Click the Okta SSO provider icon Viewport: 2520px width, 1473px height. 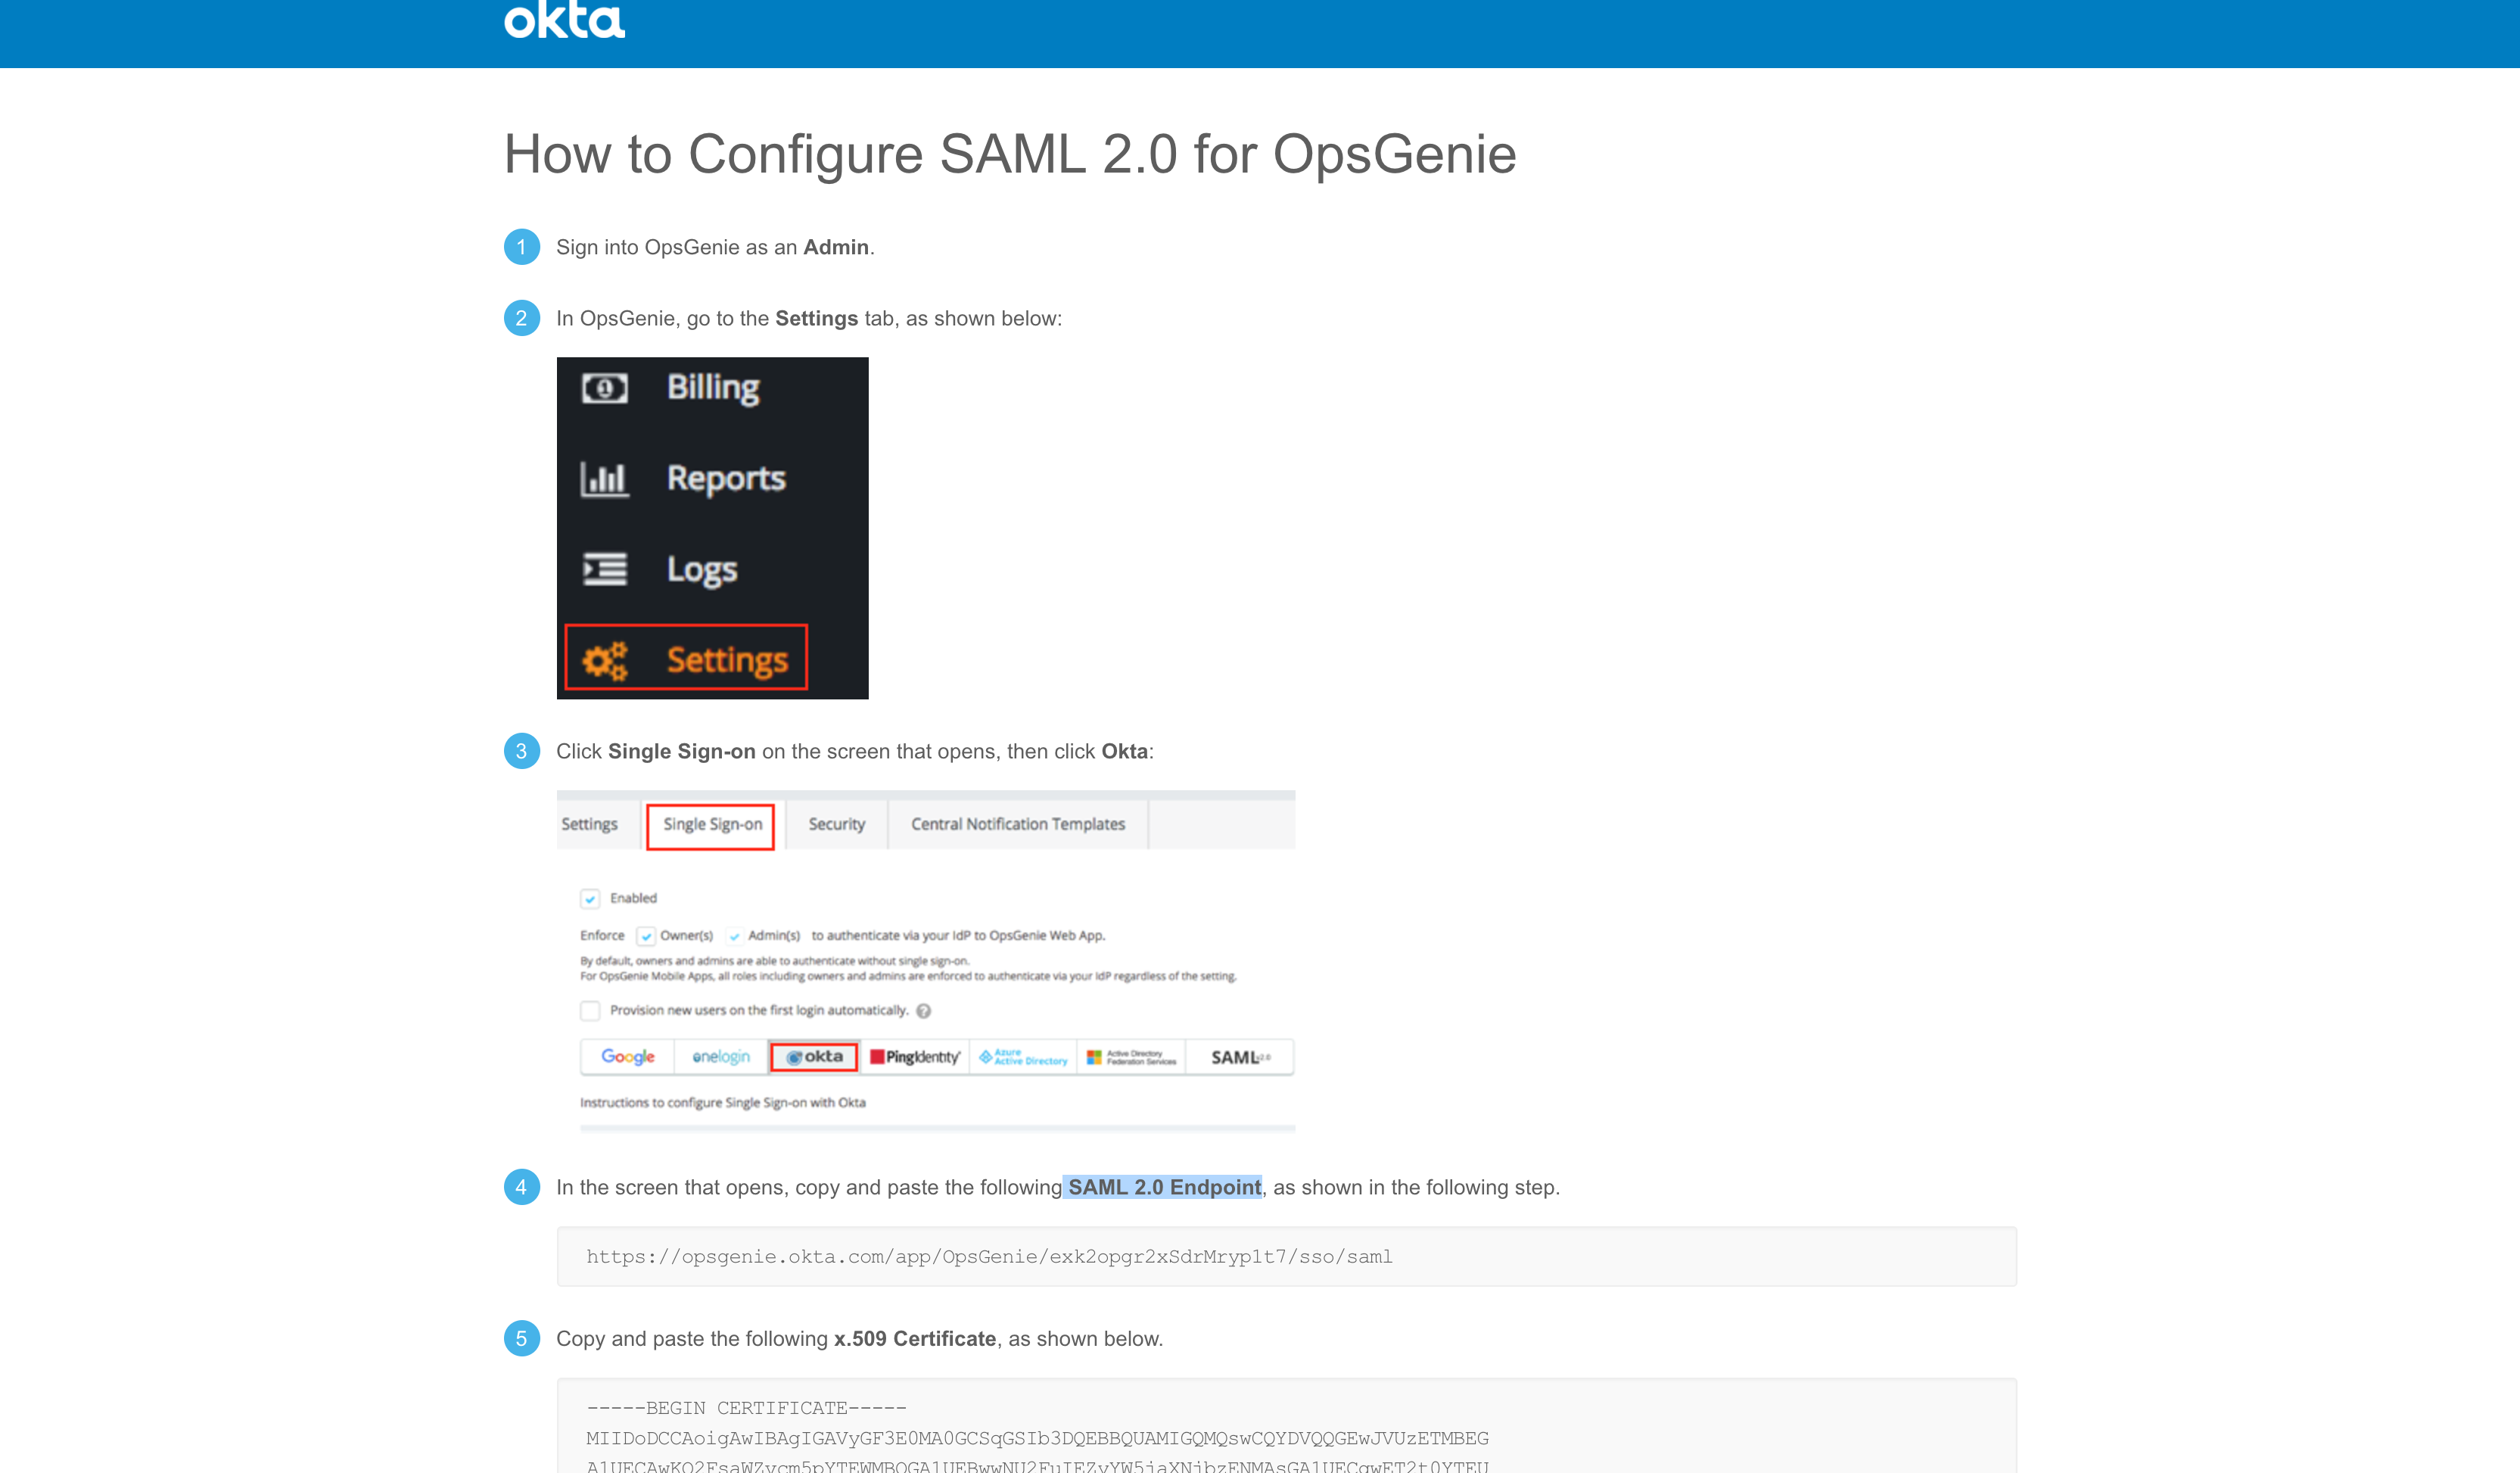(810, 1054)
